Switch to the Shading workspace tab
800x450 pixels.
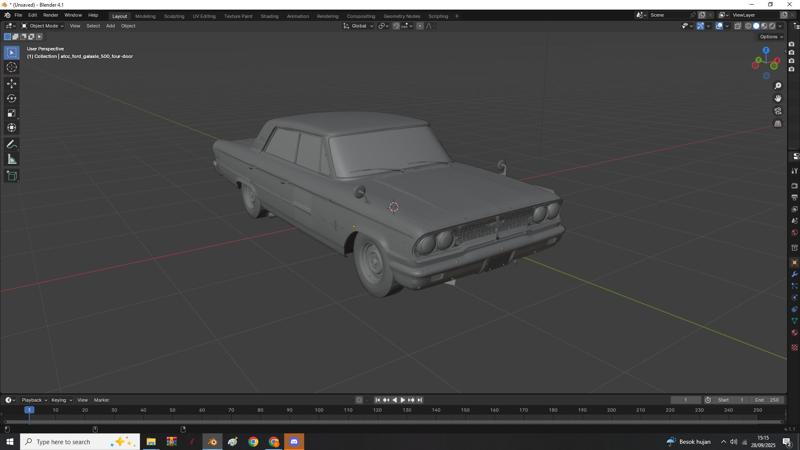click(269, 16)
